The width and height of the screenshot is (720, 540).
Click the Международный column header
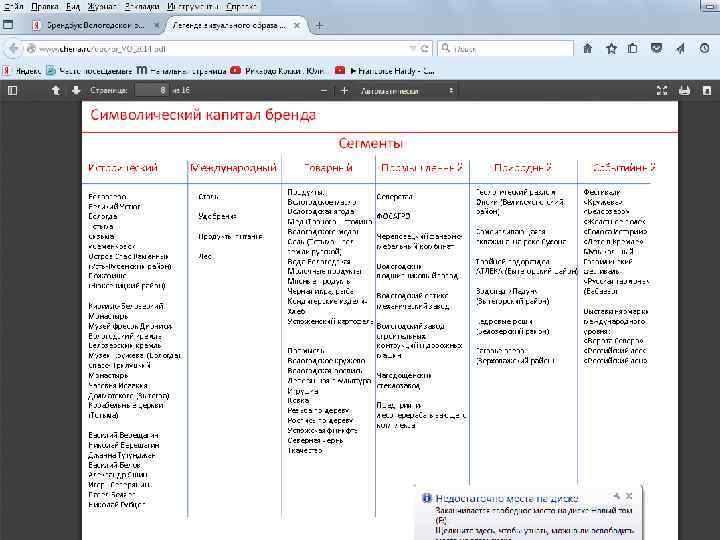234,168
